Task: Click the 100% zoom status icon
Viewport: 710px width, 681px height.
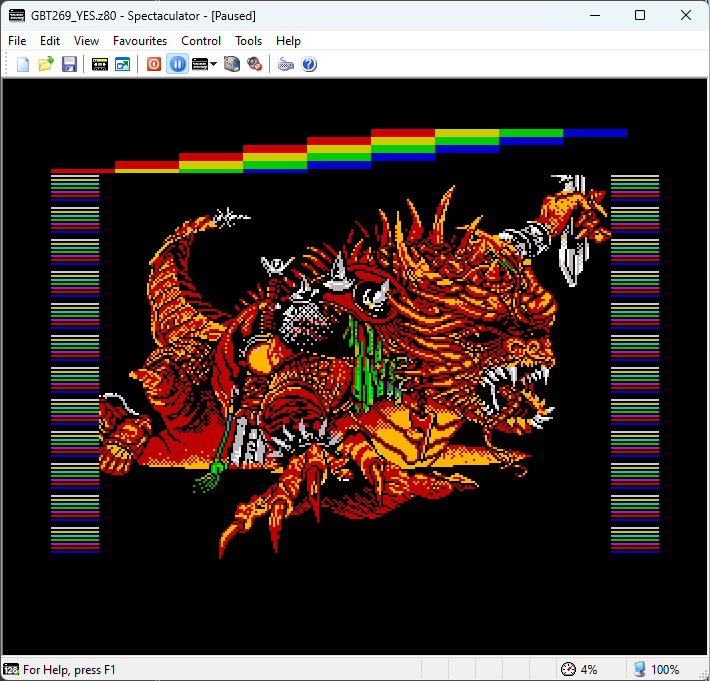Action: click(639, 669)
